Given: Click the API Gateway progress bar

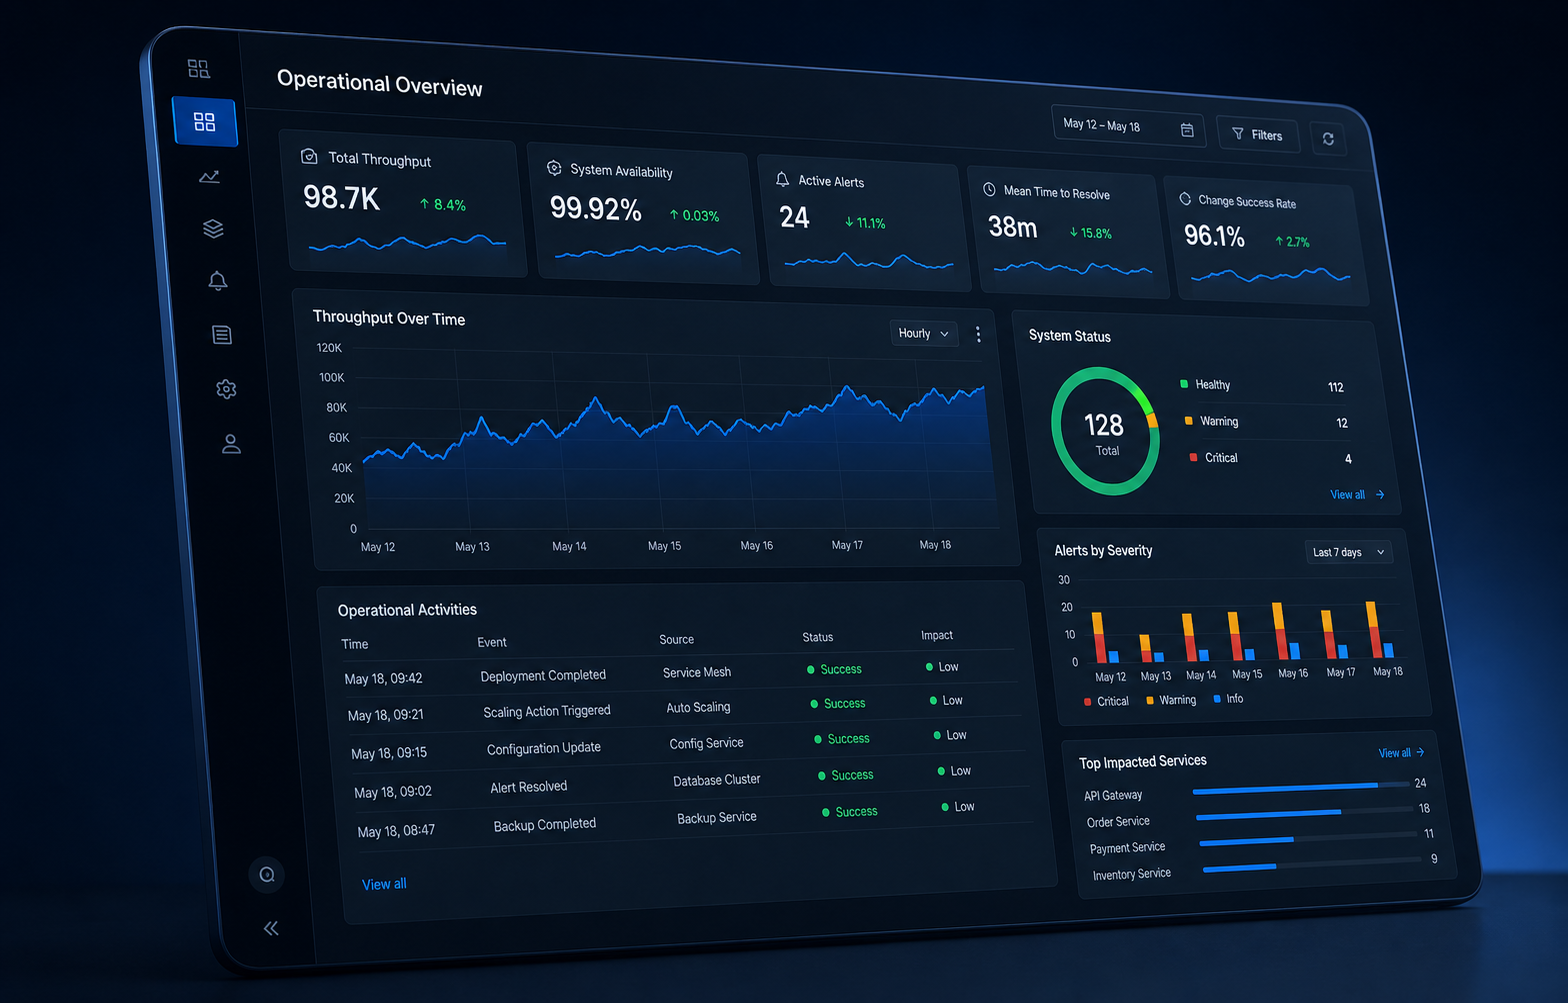Looking at the screenshot, I should click(1301, 788).
